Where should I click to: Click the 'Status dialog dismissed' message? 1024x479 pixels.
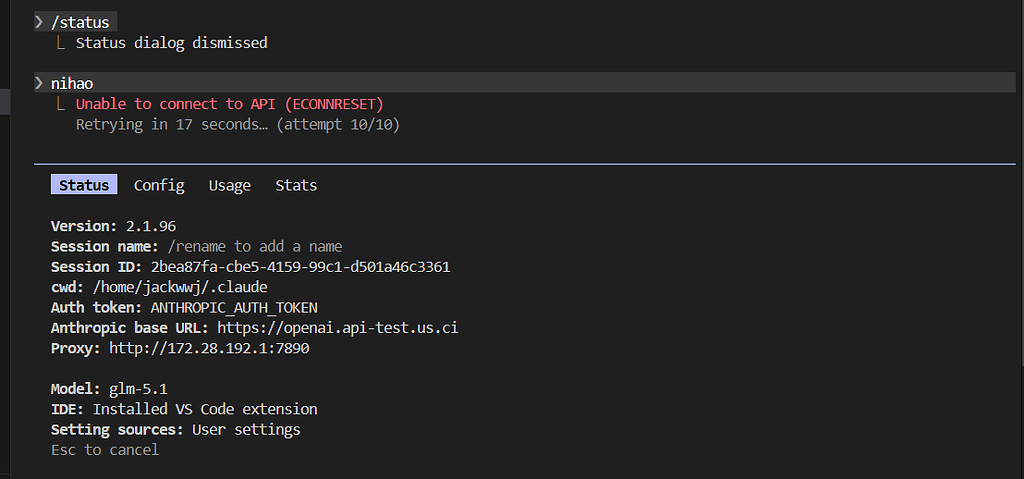point(172,43)
